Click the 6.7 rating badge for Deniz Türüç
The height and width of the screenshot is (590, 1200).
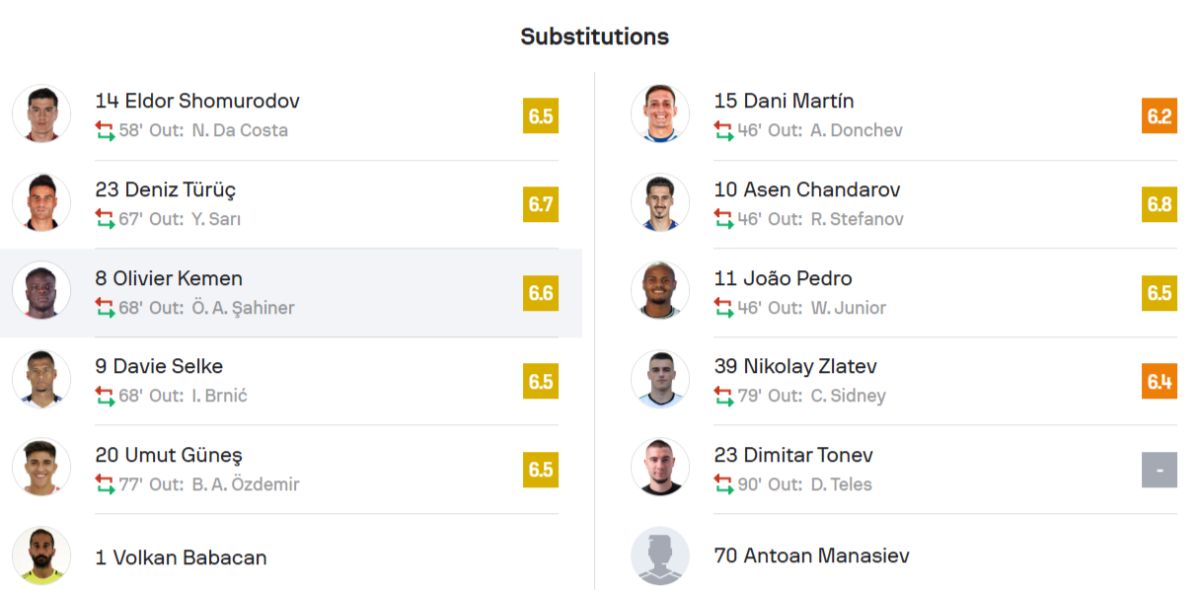point(541,204)
